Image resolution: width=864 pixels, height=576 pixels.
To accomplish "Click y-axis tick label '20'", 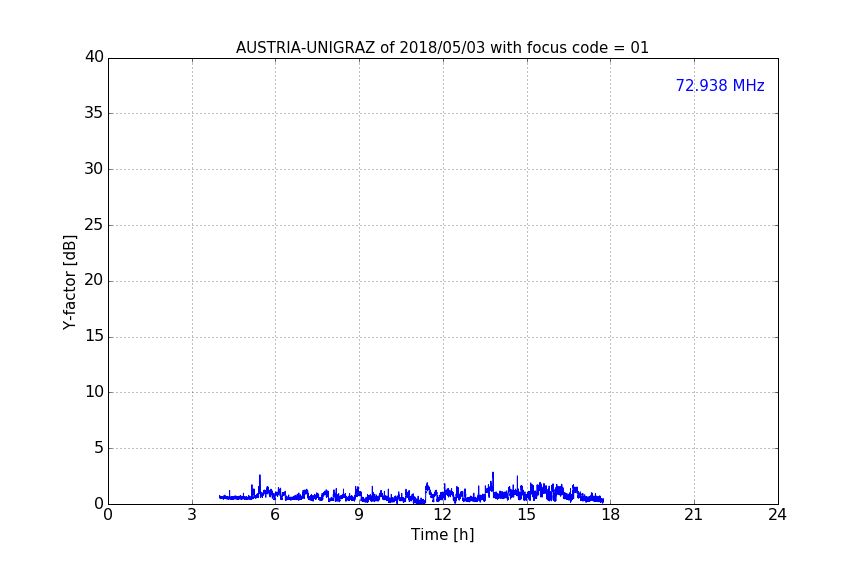I will click(94, 280).
